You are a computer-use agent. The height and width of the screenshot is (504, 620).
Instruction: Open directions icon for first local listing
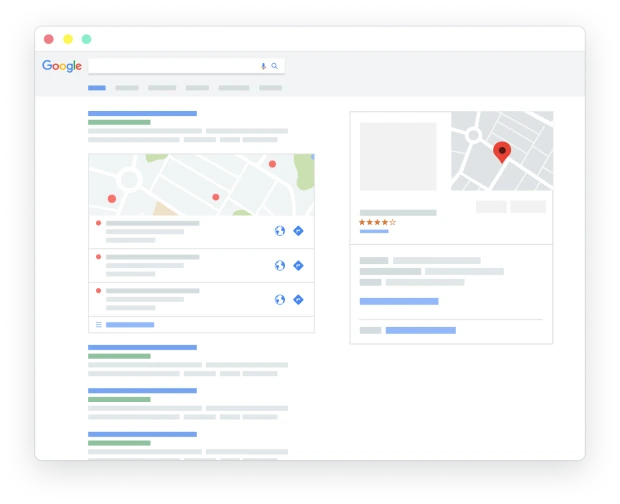299,231
